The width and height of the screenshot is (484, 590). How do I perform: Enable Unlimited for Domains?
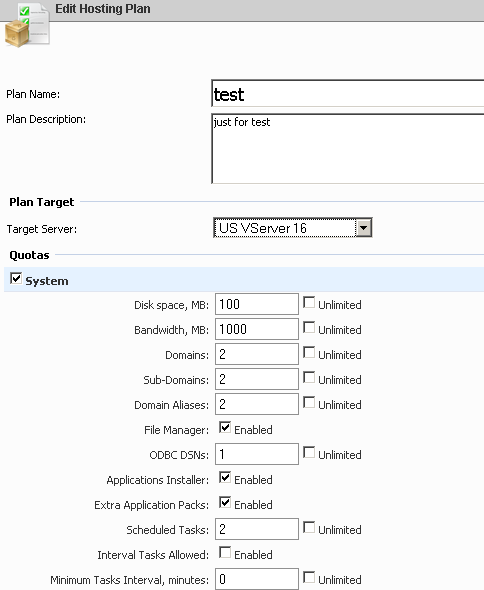pyautogui.click(x=309, y=353)
